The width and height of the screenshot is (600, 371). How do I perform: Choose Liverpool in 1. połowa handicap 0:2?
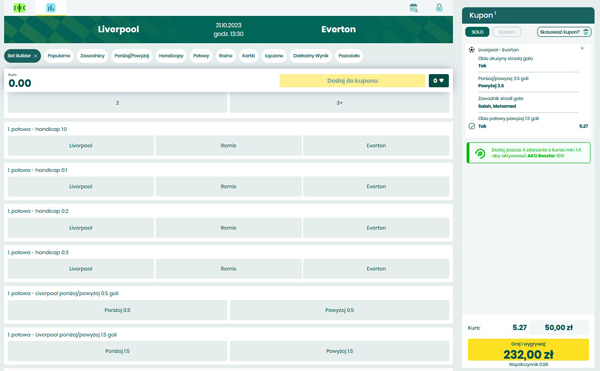click(x=81, y=228)
